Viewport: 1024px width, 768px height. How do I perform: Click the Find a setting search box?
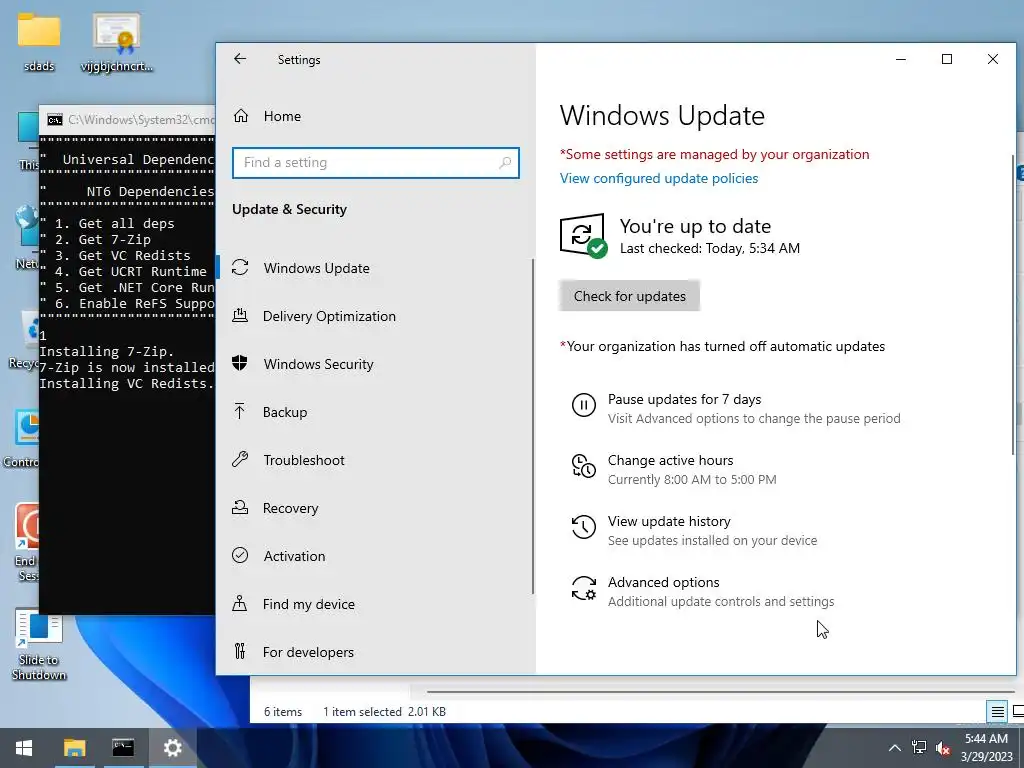click(376, 163)
